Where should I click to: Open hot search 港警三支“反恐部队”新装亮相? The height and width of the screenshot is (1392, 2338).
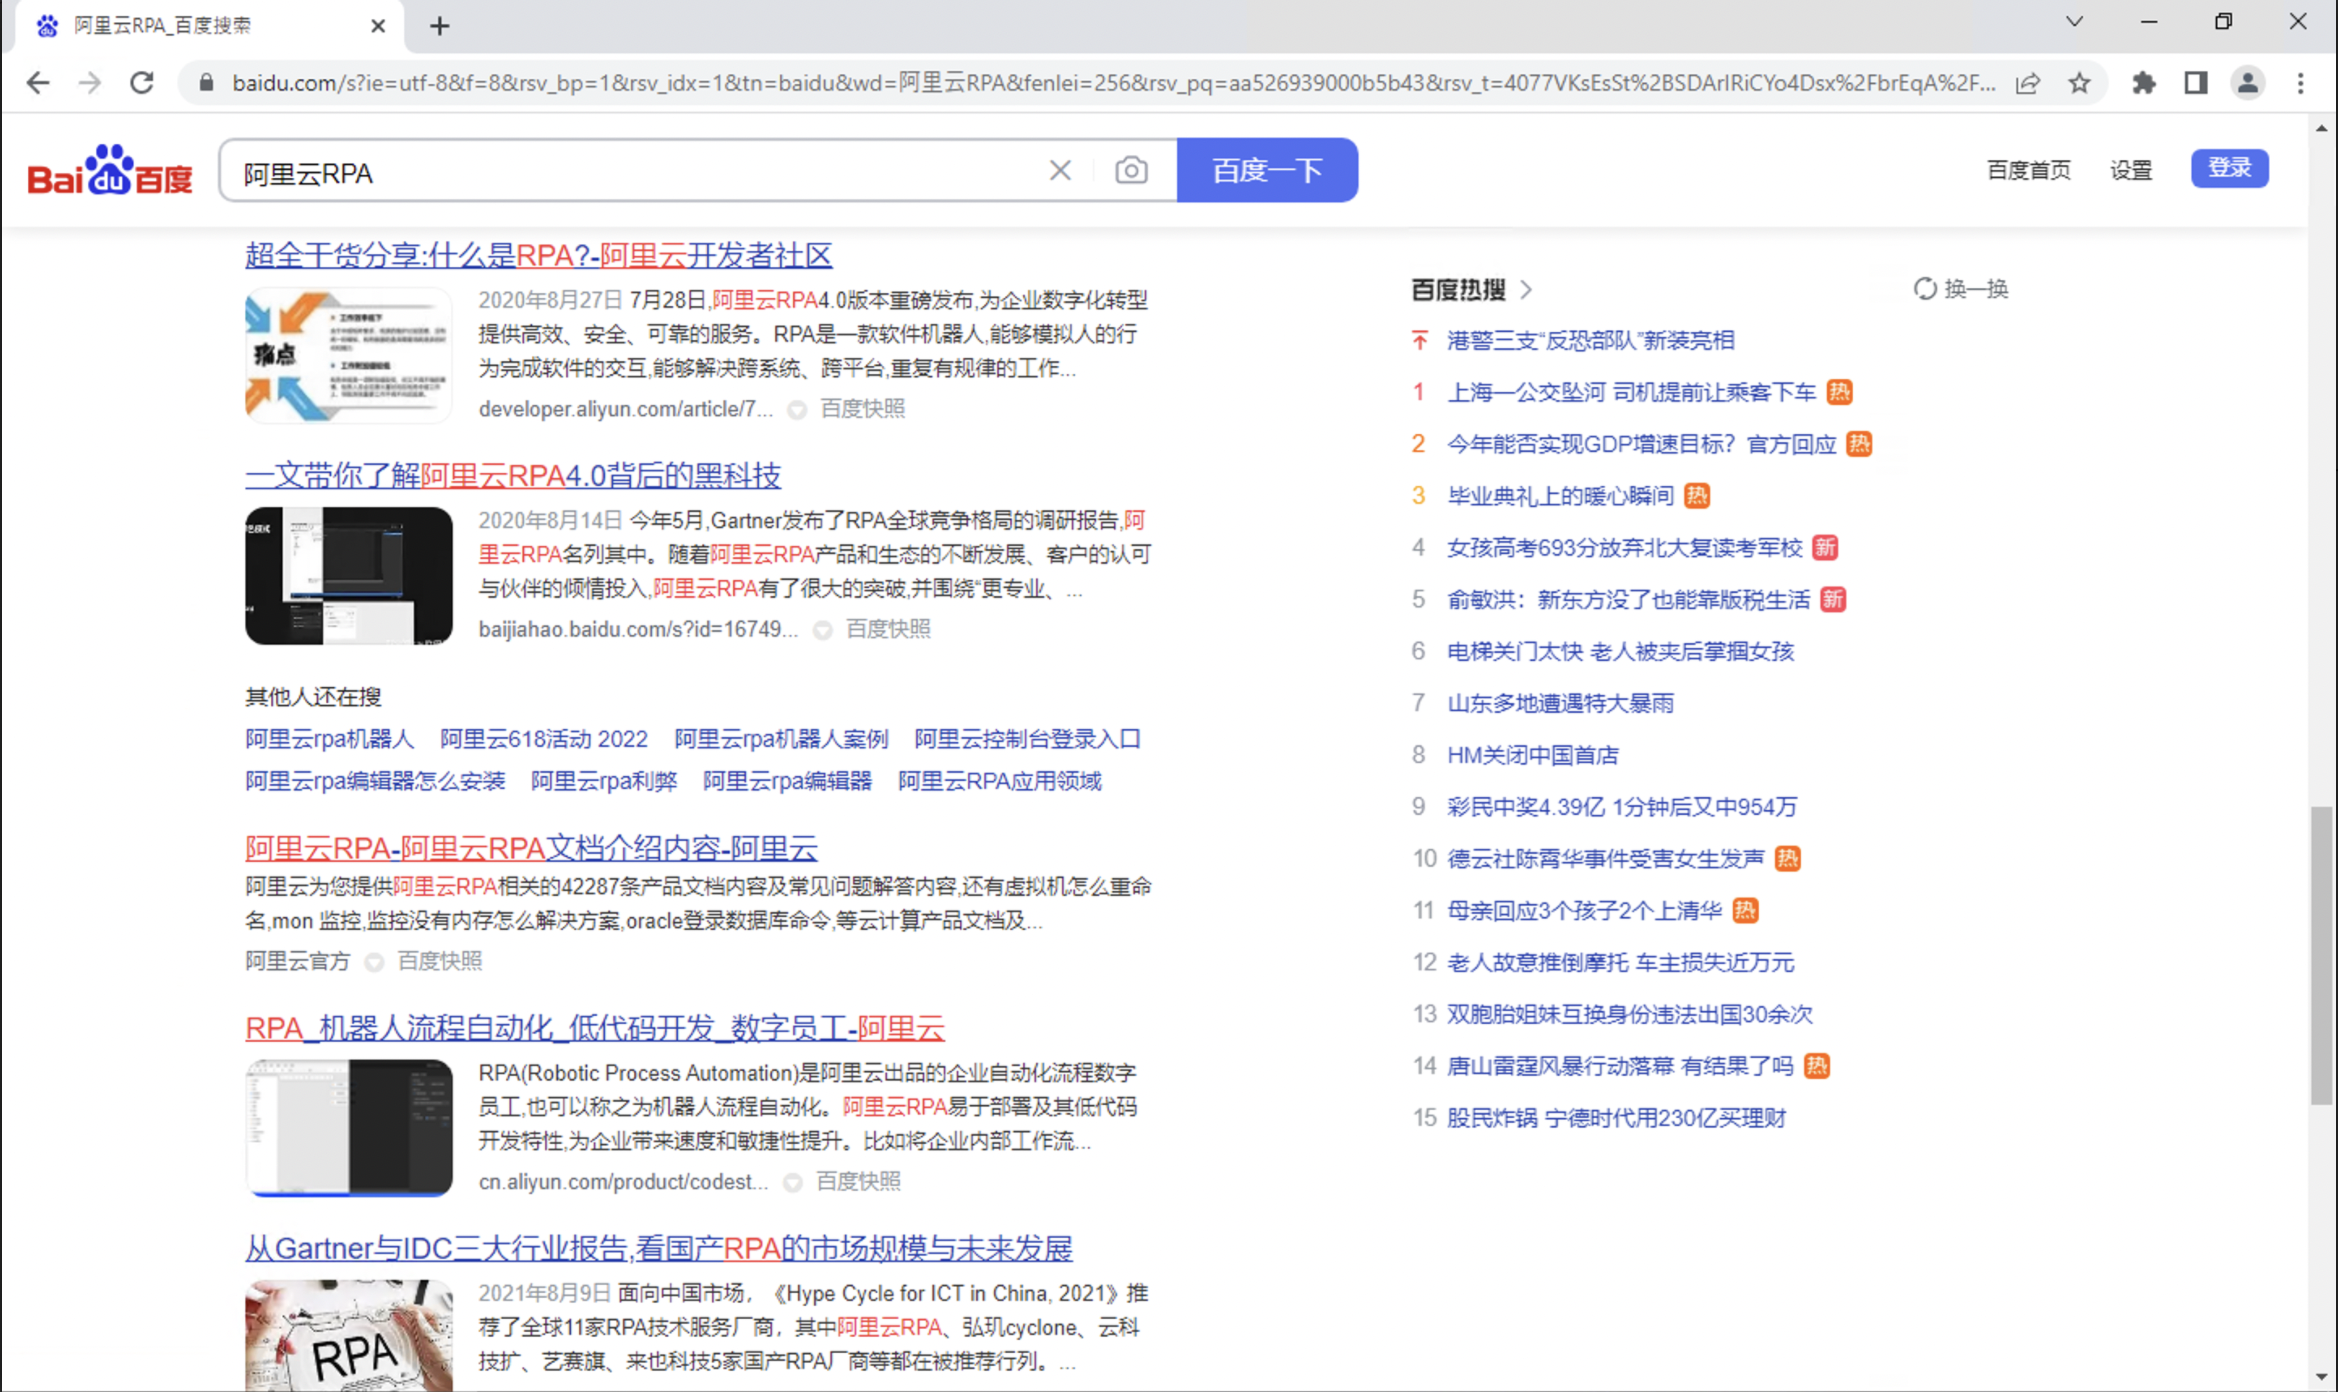tap(1591, 341)
